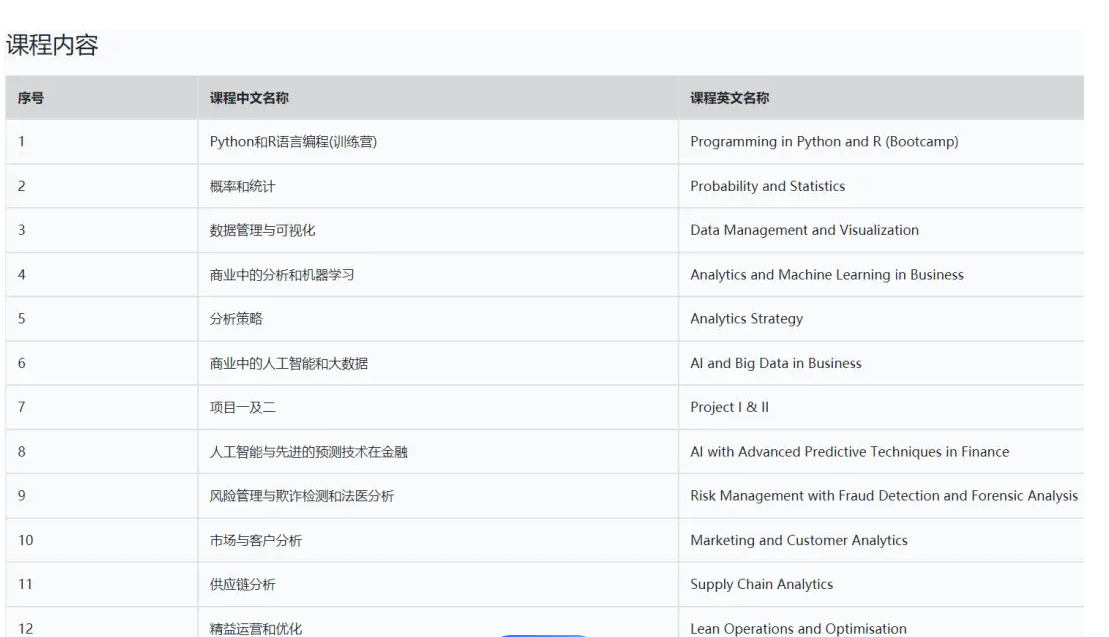Screen dimensions: 1109x637
Task: Select 数据管理与可视化 course name
Action: (262, 230)
